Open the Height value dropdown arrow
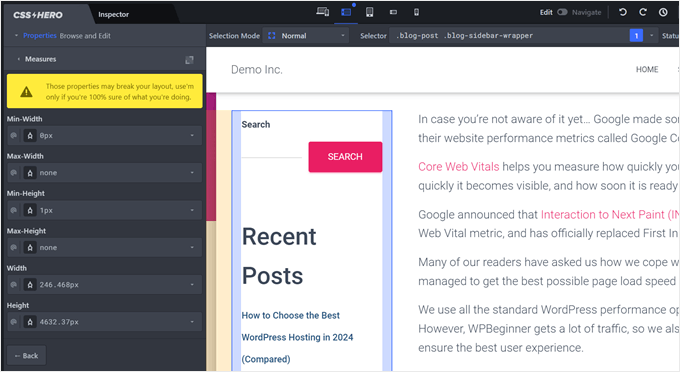This screenshot has height=372, width=680. click(x=192, y=322)
